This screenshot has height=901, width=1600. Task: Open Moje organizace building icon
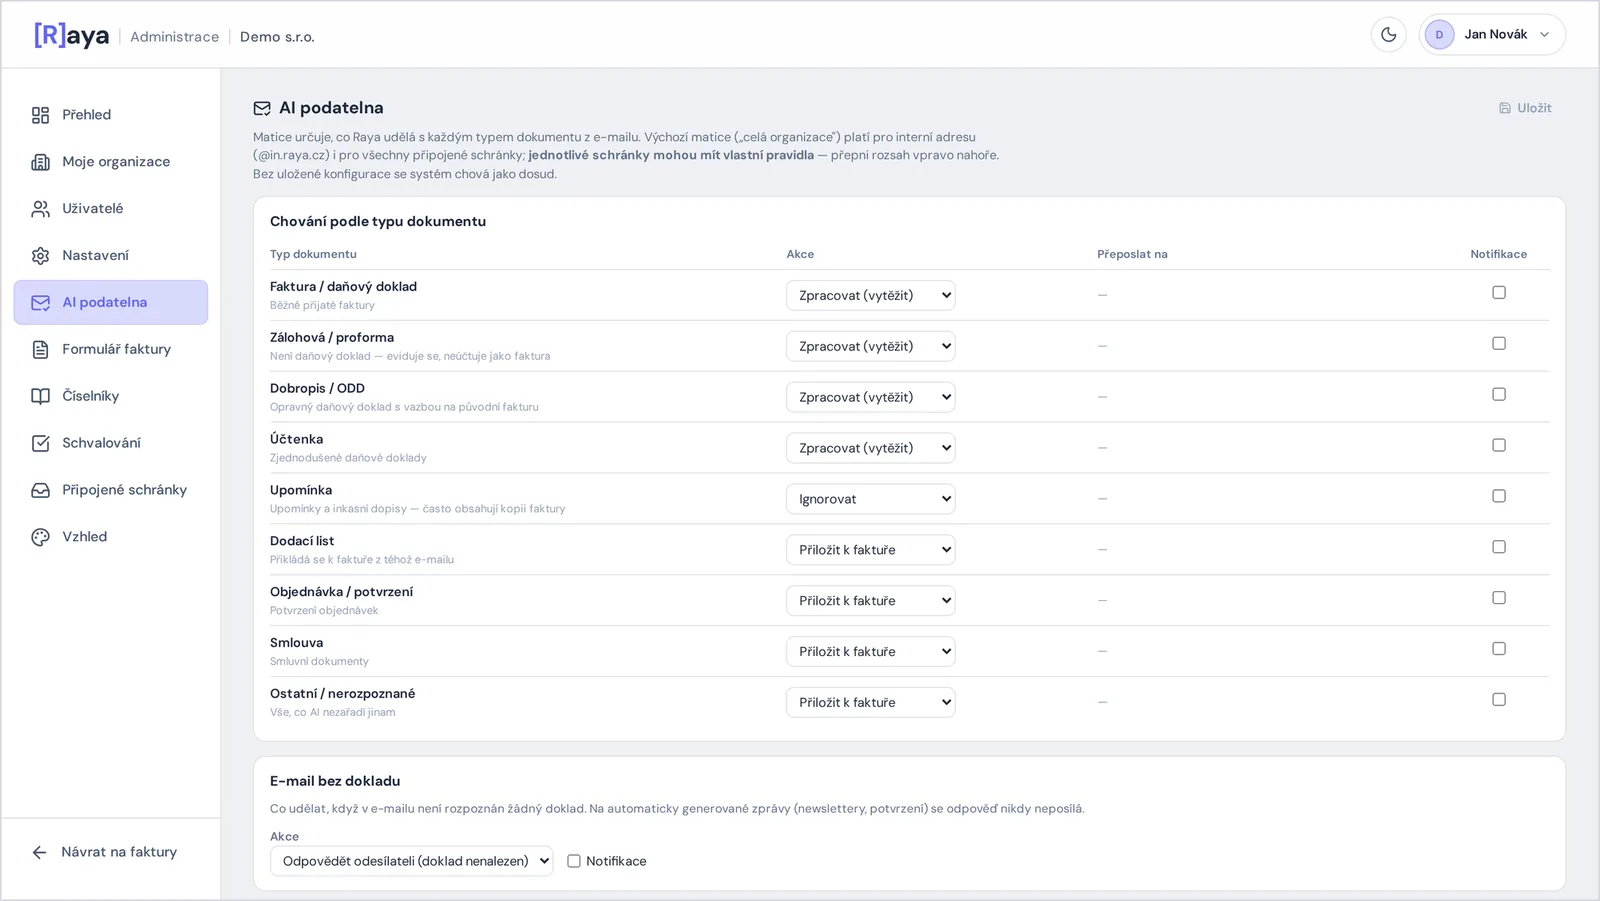click(x=40, y=162)
